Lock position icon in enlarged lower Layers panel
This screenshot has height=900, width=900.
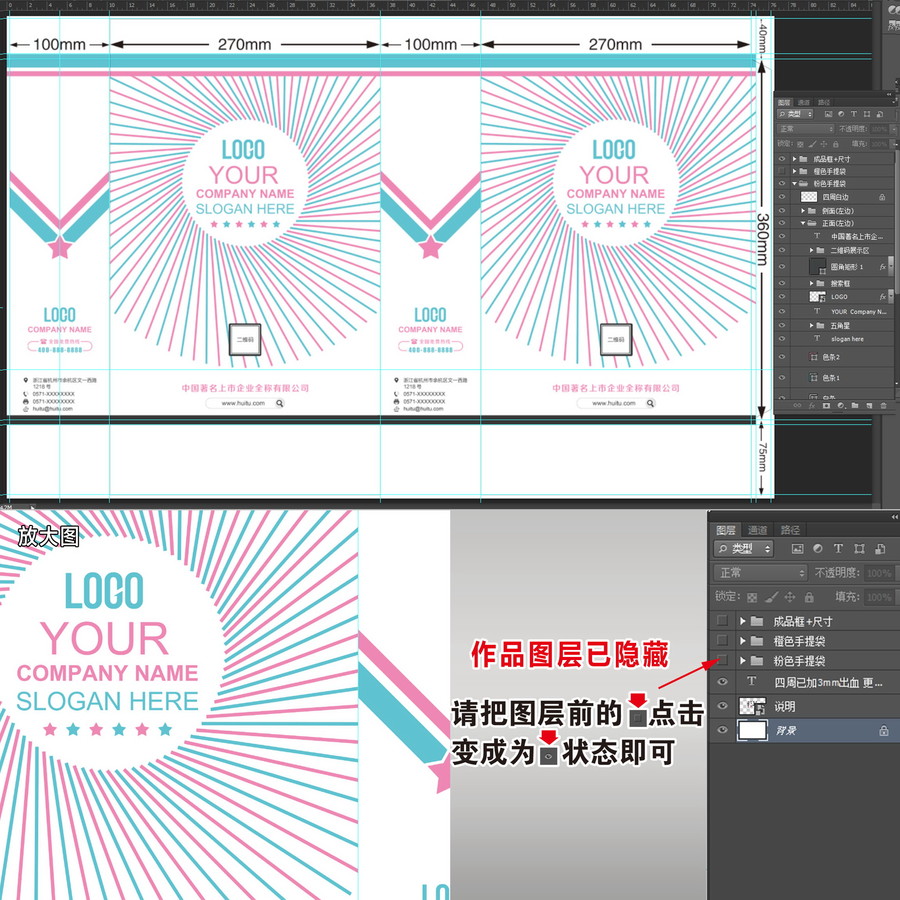790,598
